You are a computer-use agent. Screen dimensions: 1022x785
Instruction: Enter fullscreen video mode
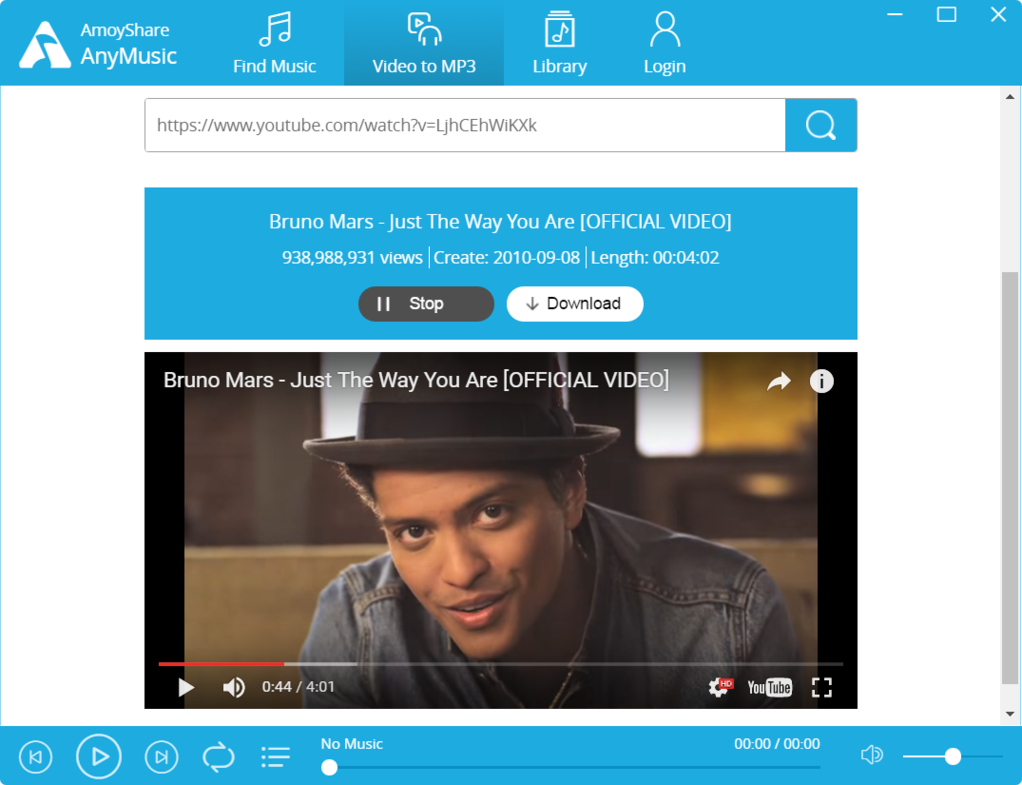pos(822,687)
